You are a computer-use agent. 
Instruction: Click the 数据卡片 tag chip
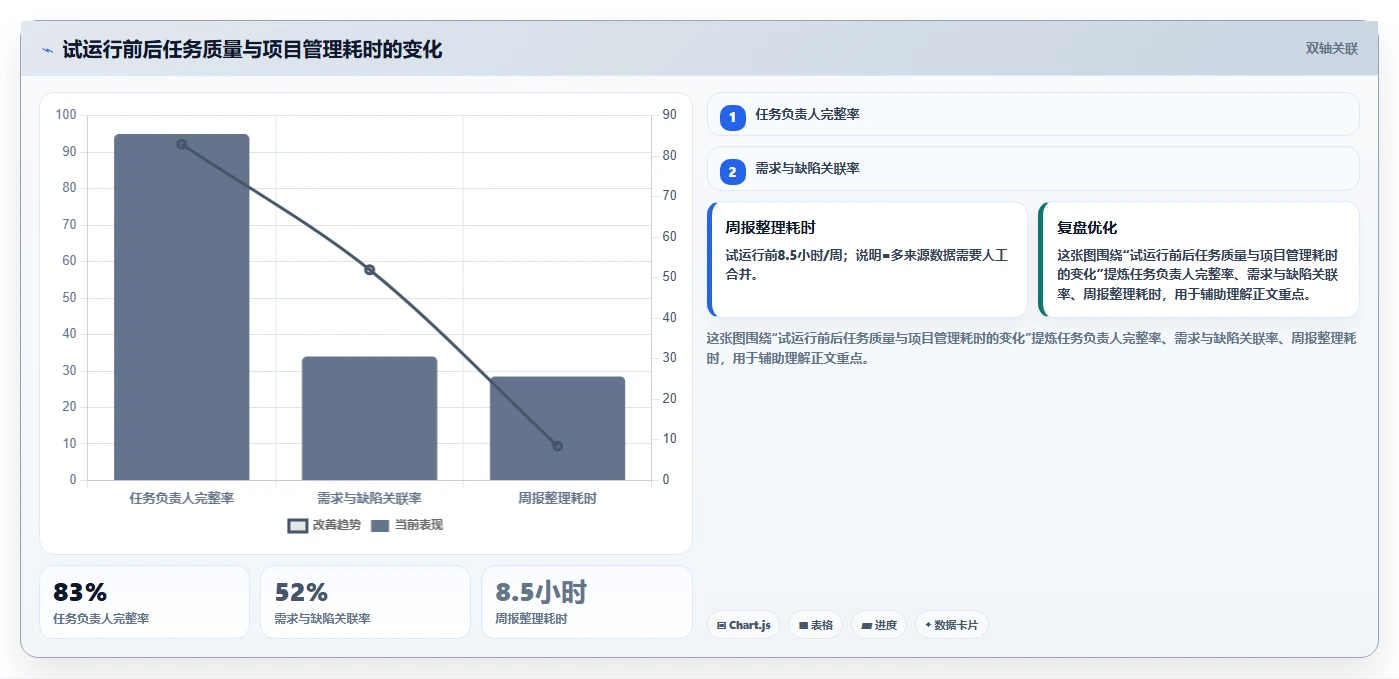point(951,625)
